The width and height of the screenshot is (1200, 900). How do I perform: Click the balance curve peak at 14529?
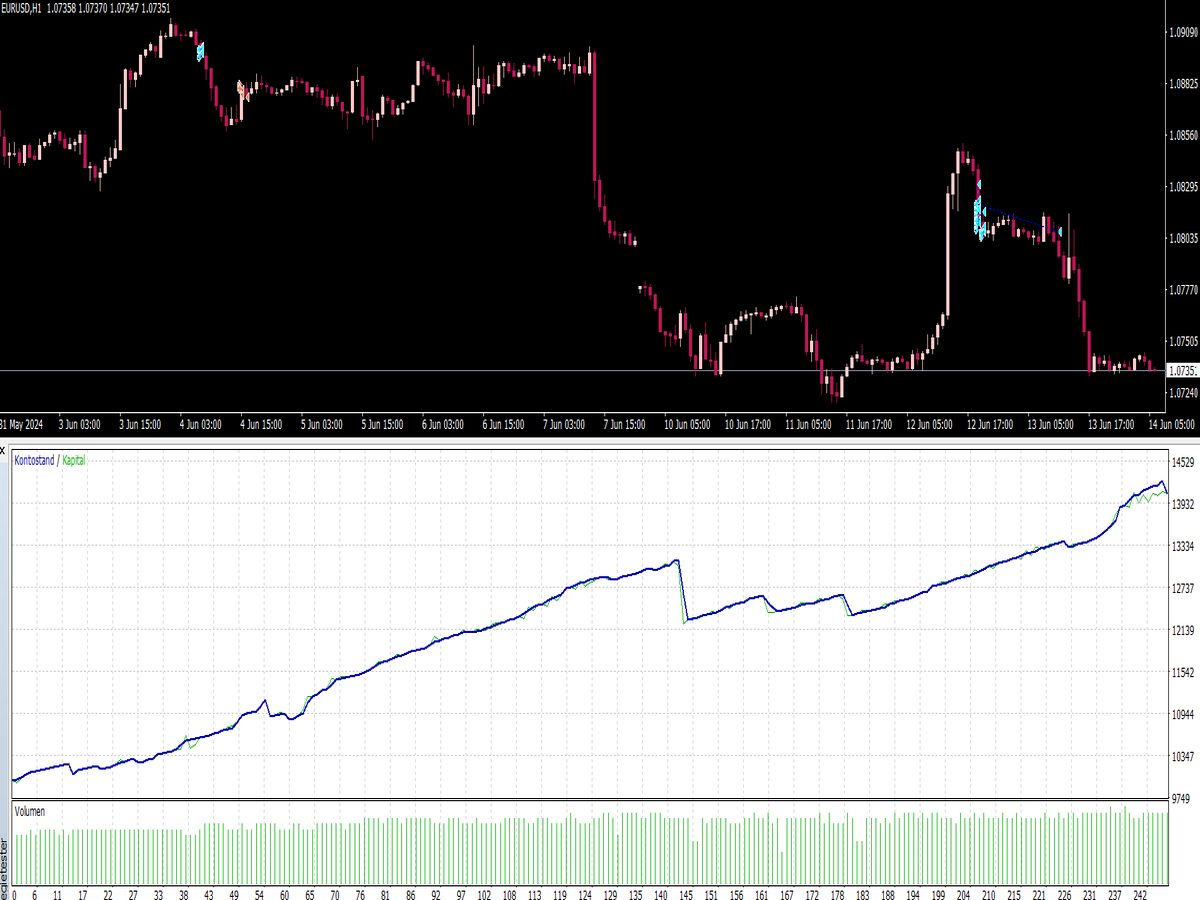tap(1163, 483)
